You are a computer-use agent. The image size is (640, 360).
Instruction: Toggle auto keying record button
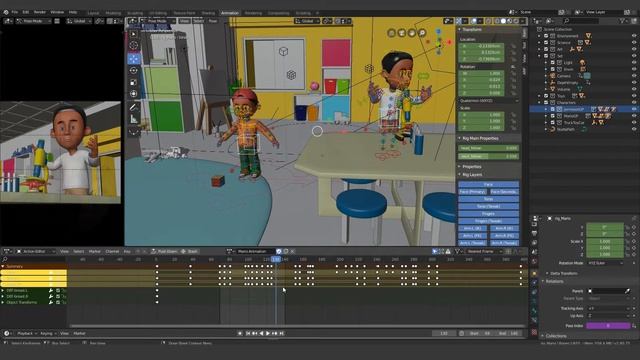click(x=240, y=333)
